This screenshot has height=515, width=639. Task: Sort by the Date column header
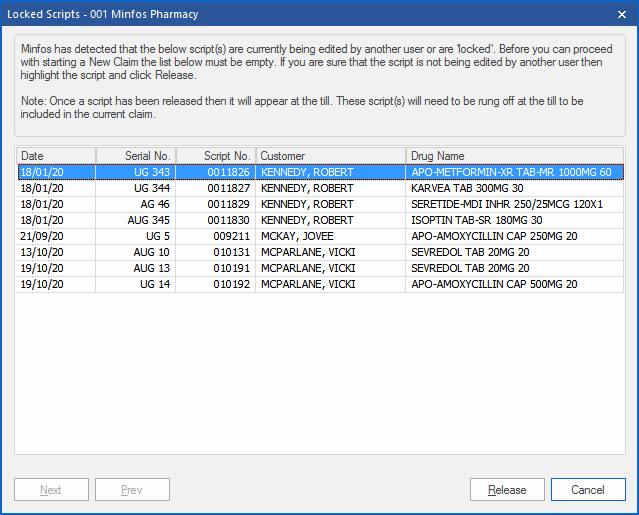pos(56,156)
